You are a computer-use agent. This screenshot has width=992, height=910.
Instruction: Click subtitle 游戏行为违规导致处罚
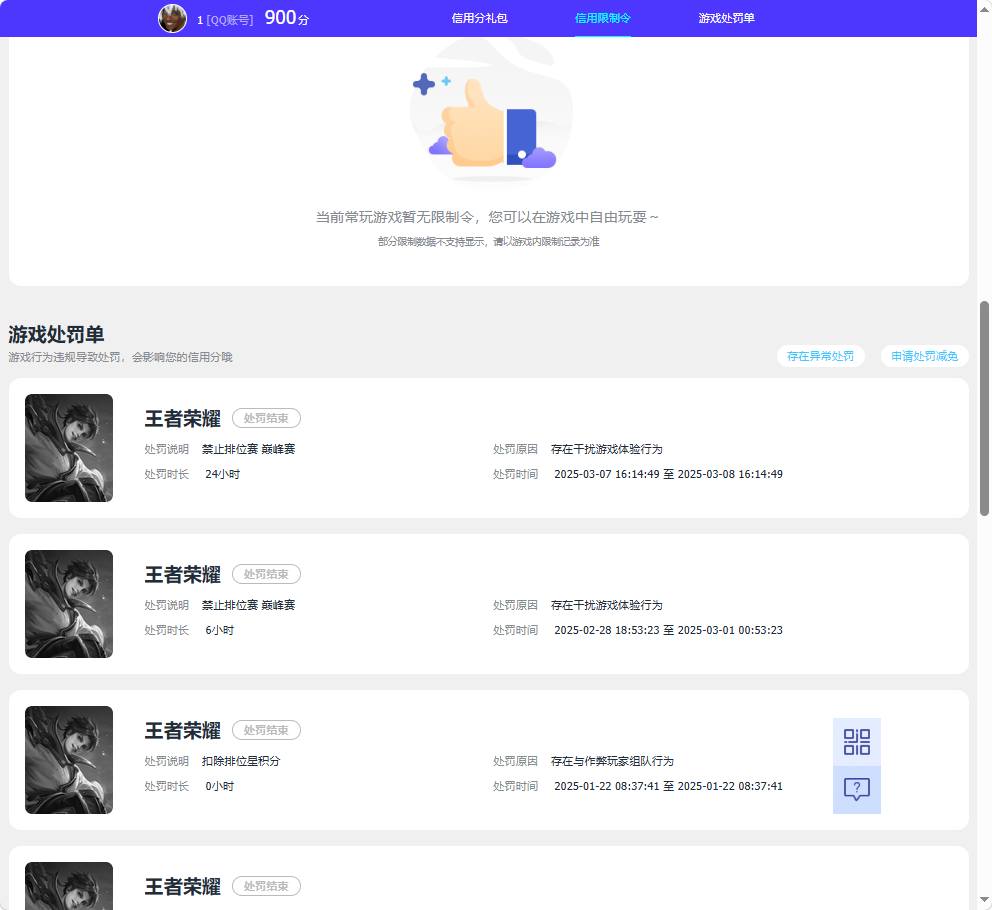coord(120,358)
